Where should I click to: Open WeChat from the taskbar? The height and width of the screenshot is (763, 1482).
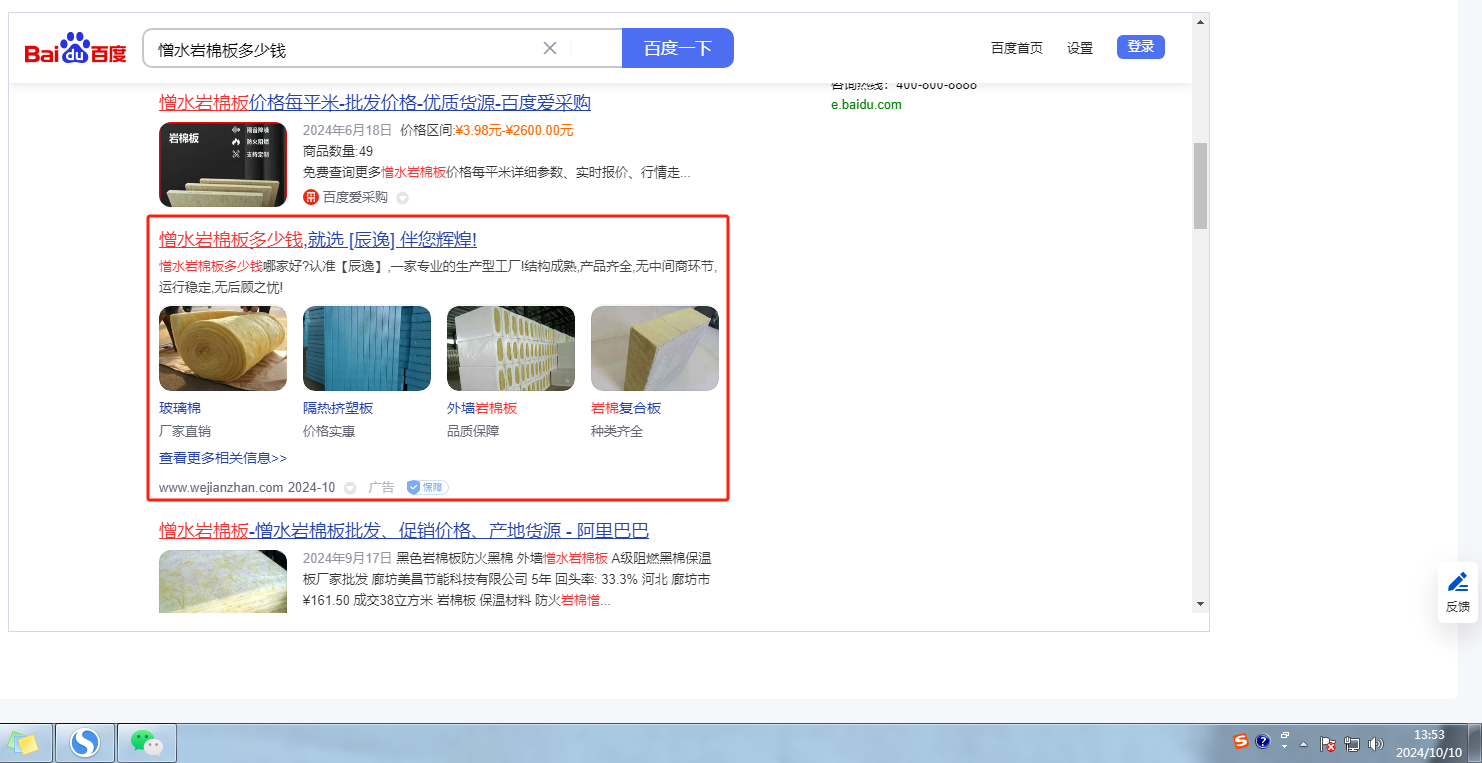tap(147, 743)
